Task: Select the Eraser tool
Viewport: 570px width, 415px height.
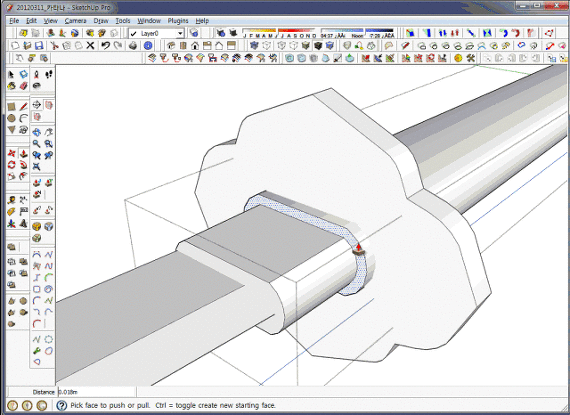Action: pyautogui.click(x=24, y=86)
